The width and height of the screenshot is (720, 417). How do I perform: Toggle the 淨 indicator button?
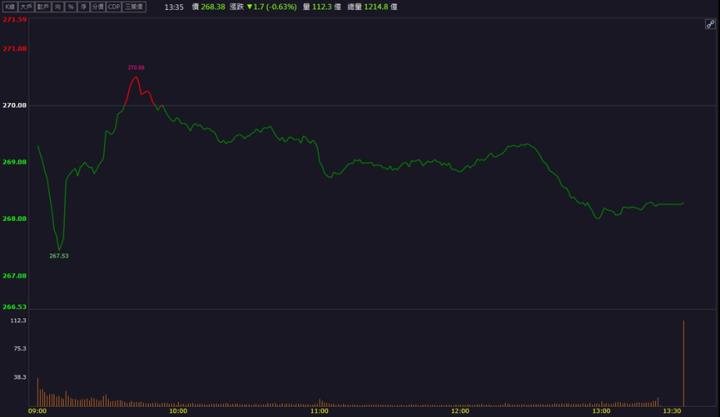[83, 6]
